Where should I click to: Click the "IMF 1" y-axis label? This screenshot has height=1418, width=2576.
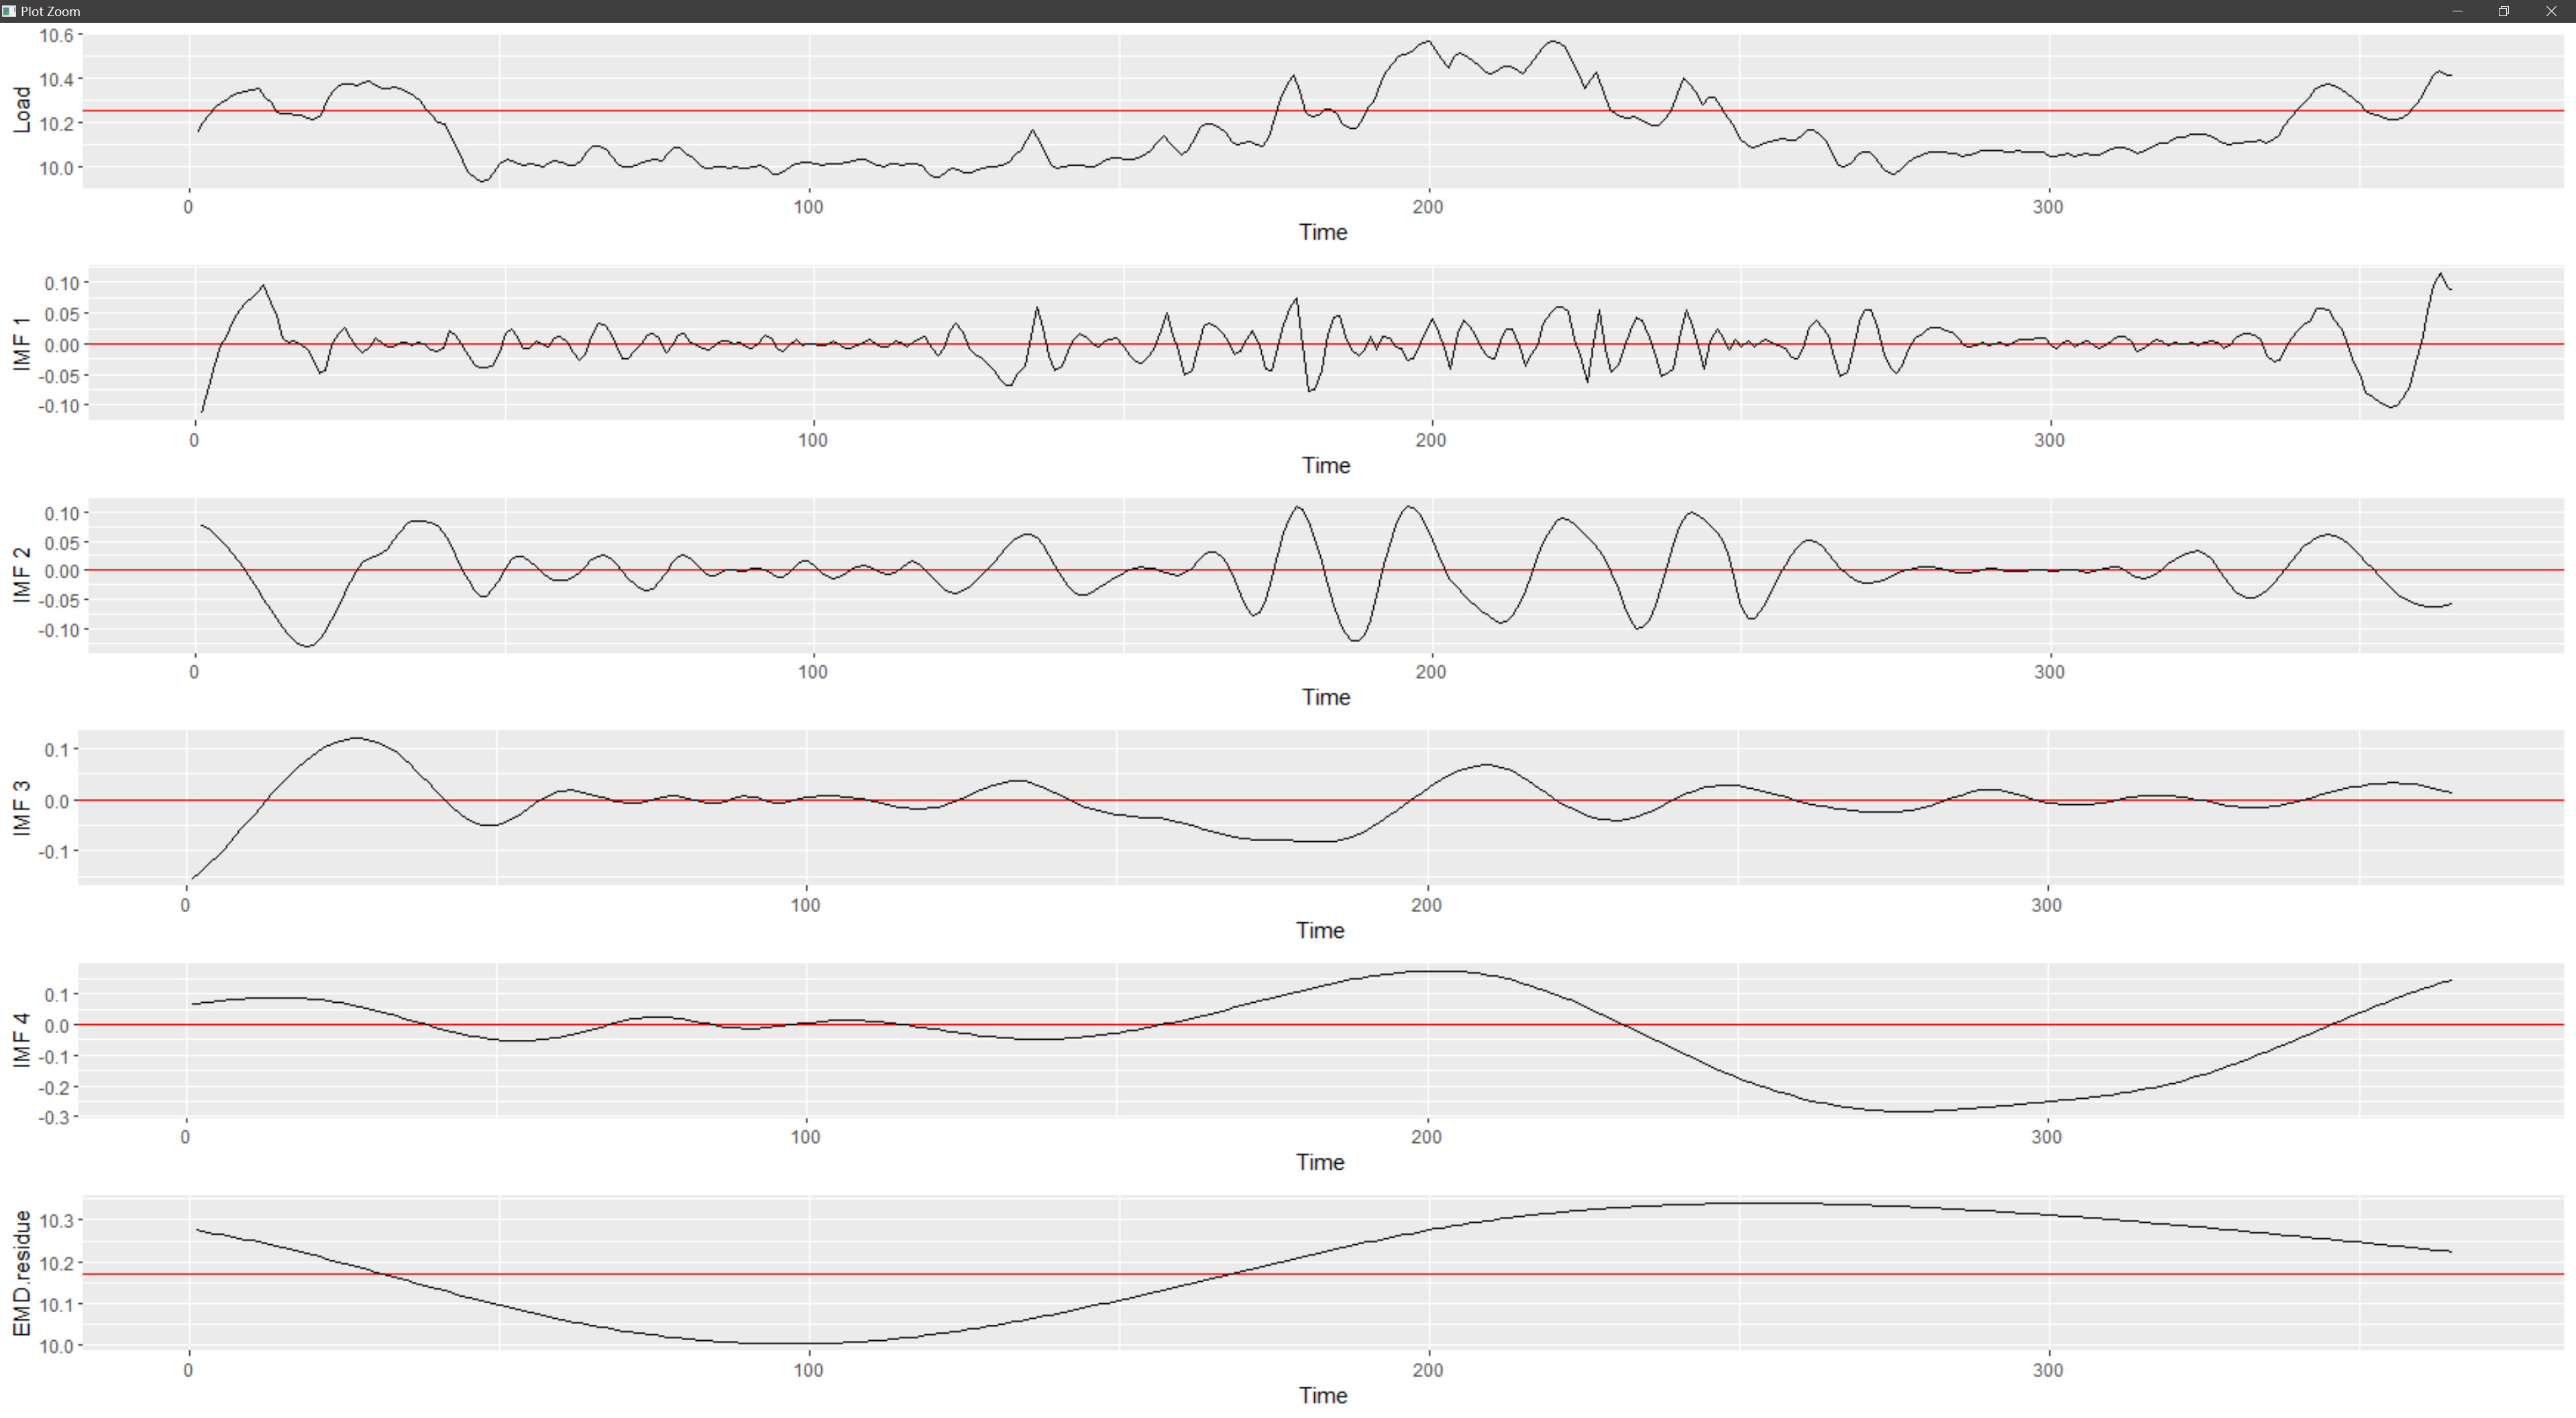(21, 344)
